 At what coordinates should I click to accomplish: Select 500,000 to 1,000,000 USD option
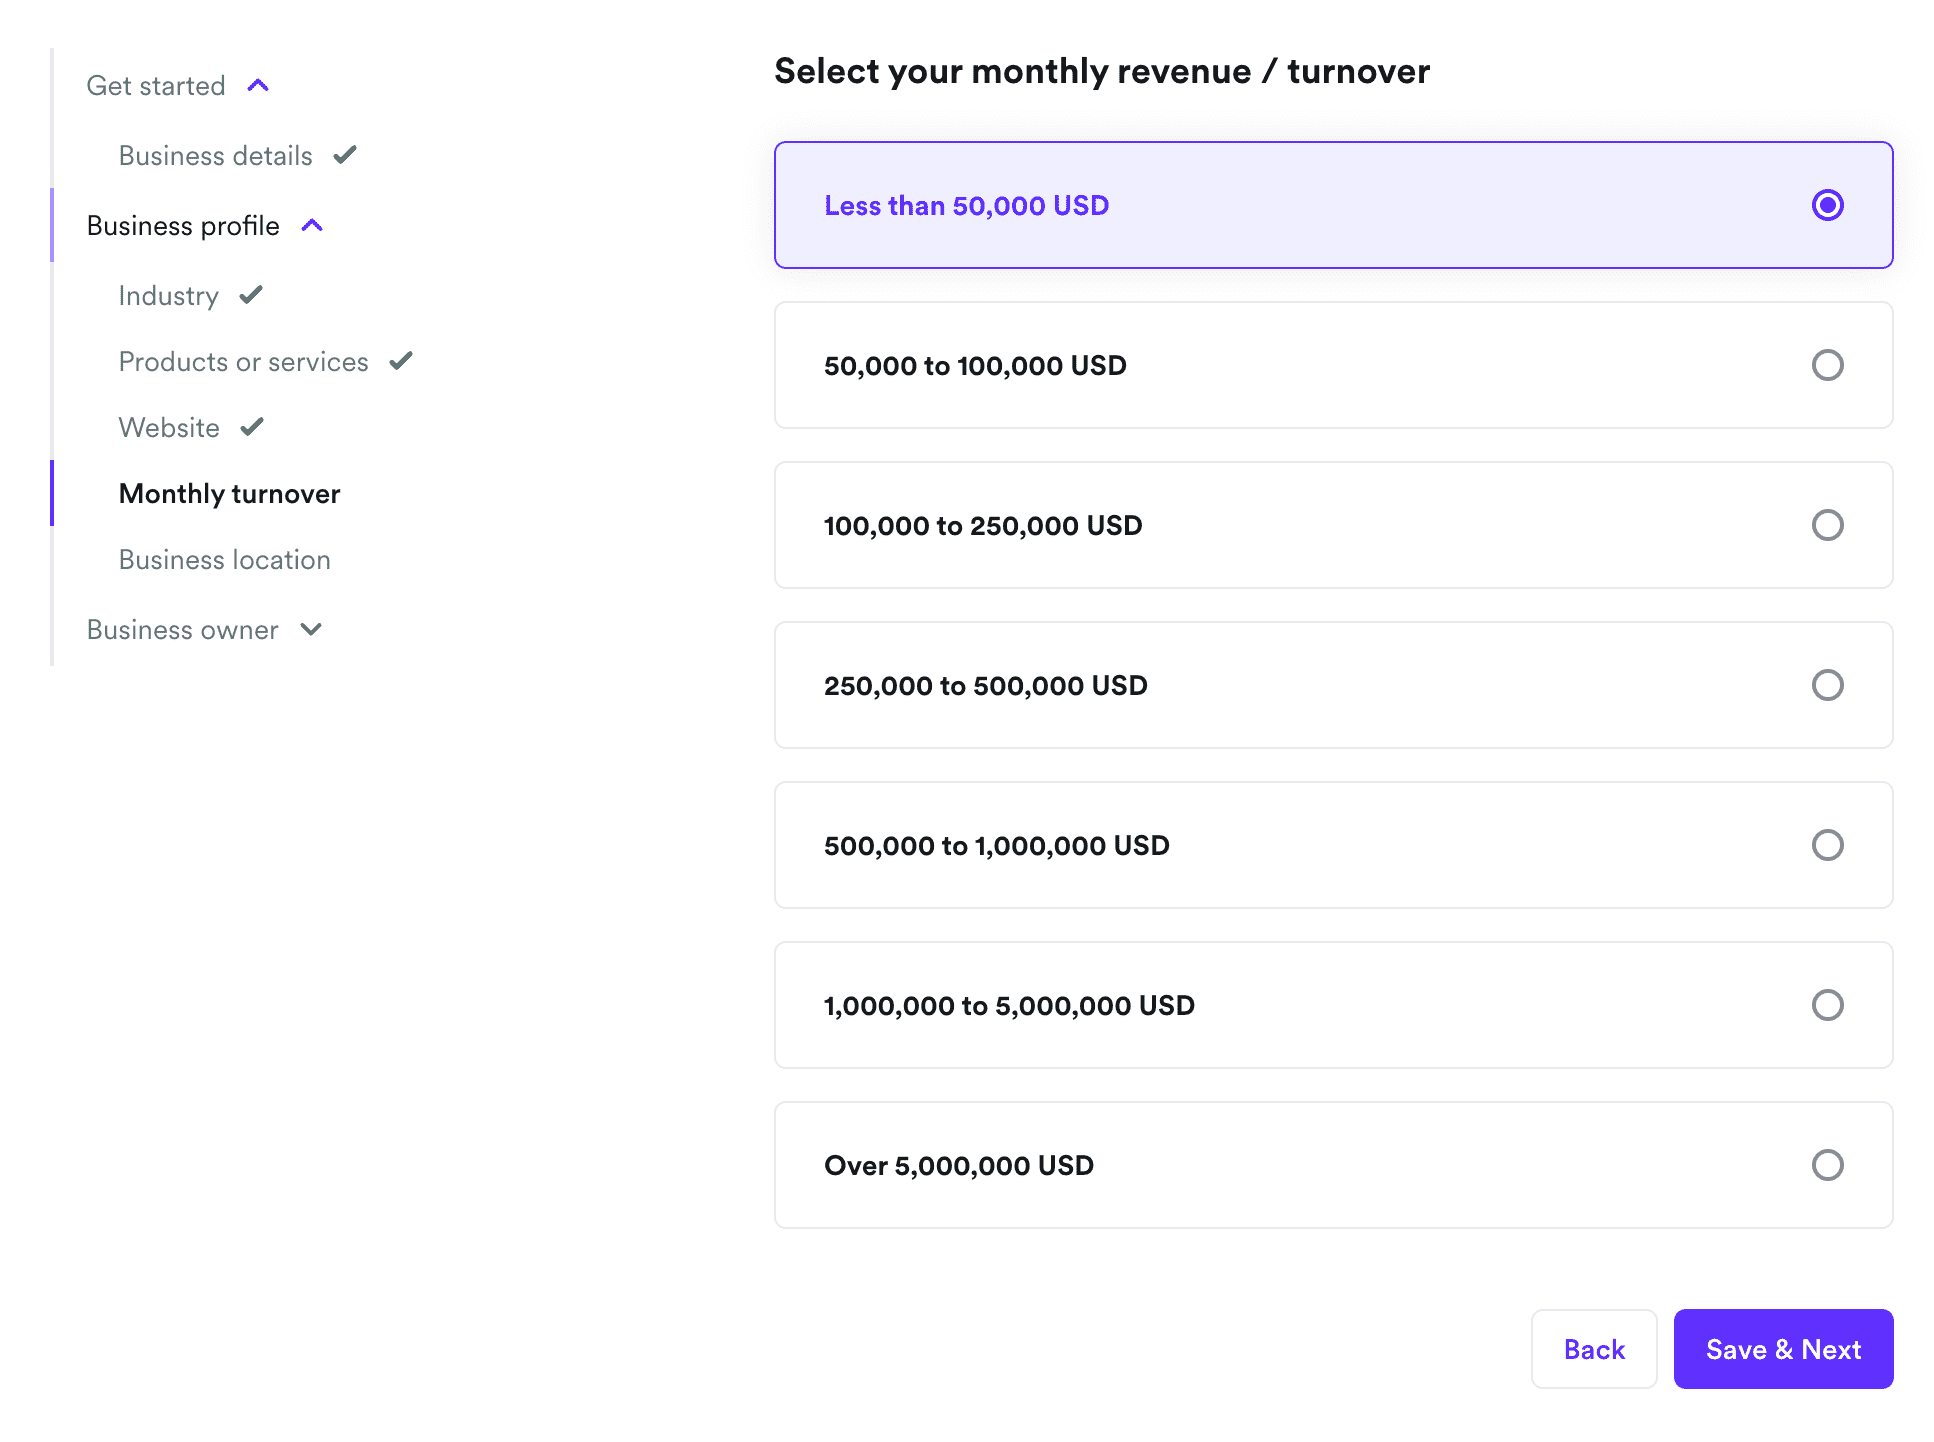click(1827, 845)
